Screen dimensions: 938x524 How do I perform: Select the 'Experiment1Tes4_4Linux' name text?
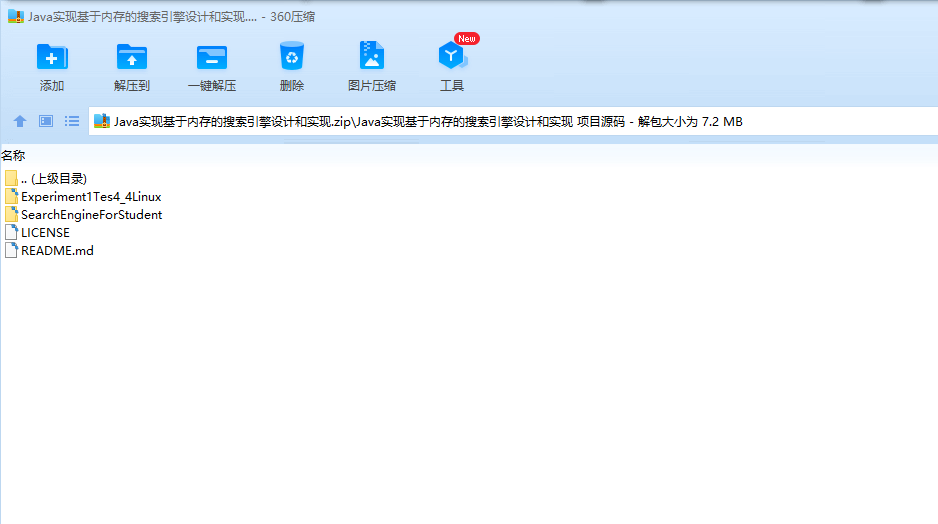click(x=91, y=197)
